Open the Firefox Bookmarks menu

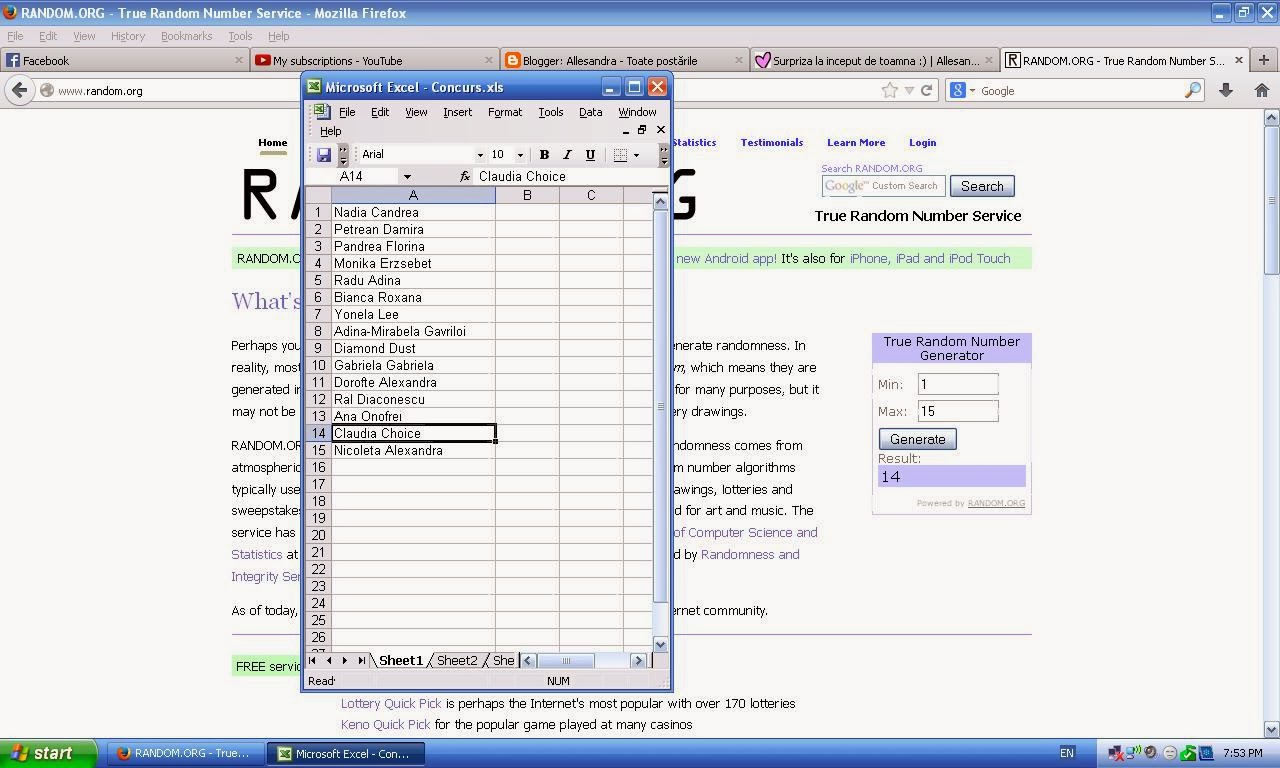pos(186,36)
